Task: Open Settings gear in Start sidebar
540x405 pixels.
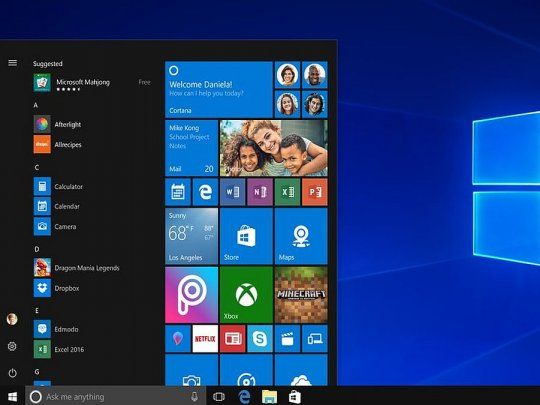Action: (x=12, y=346)
